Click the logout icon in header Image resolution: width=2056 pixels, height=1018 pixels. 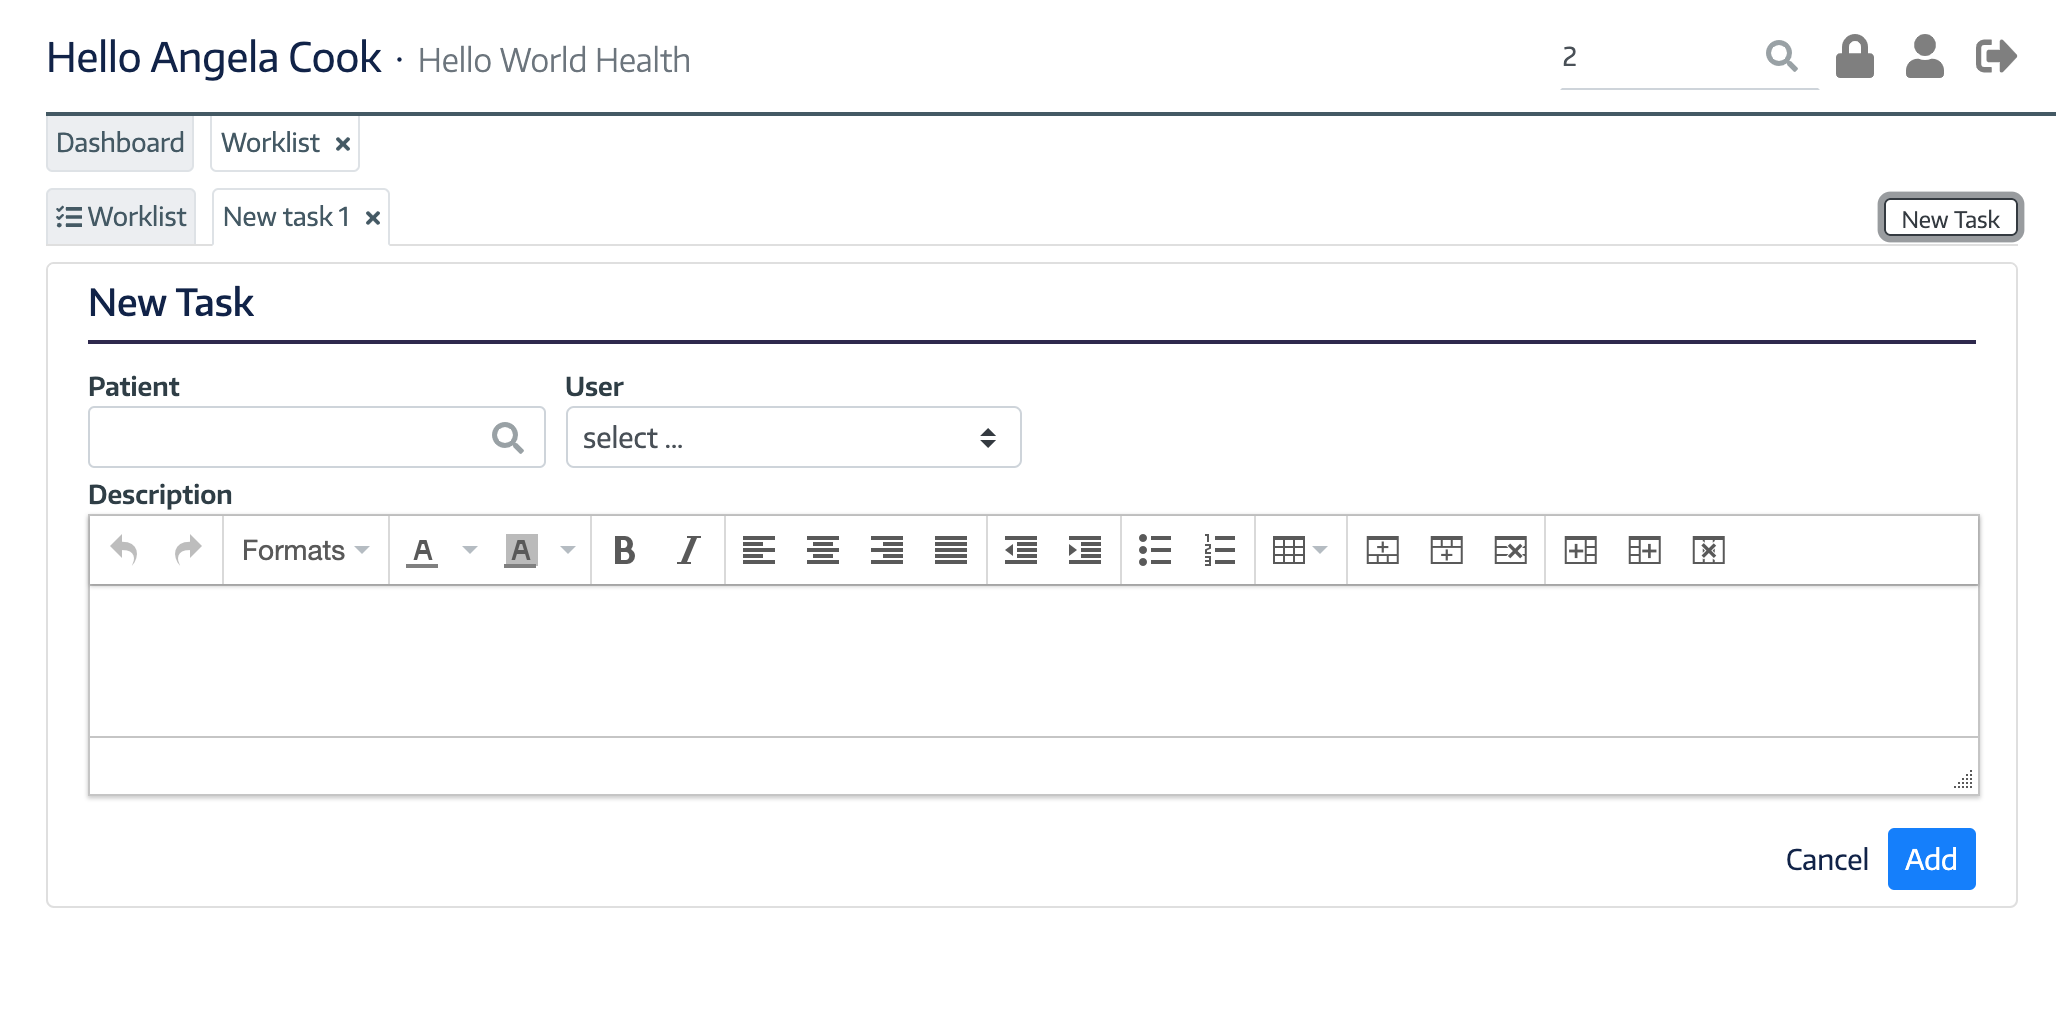[x=1995, y=57]
